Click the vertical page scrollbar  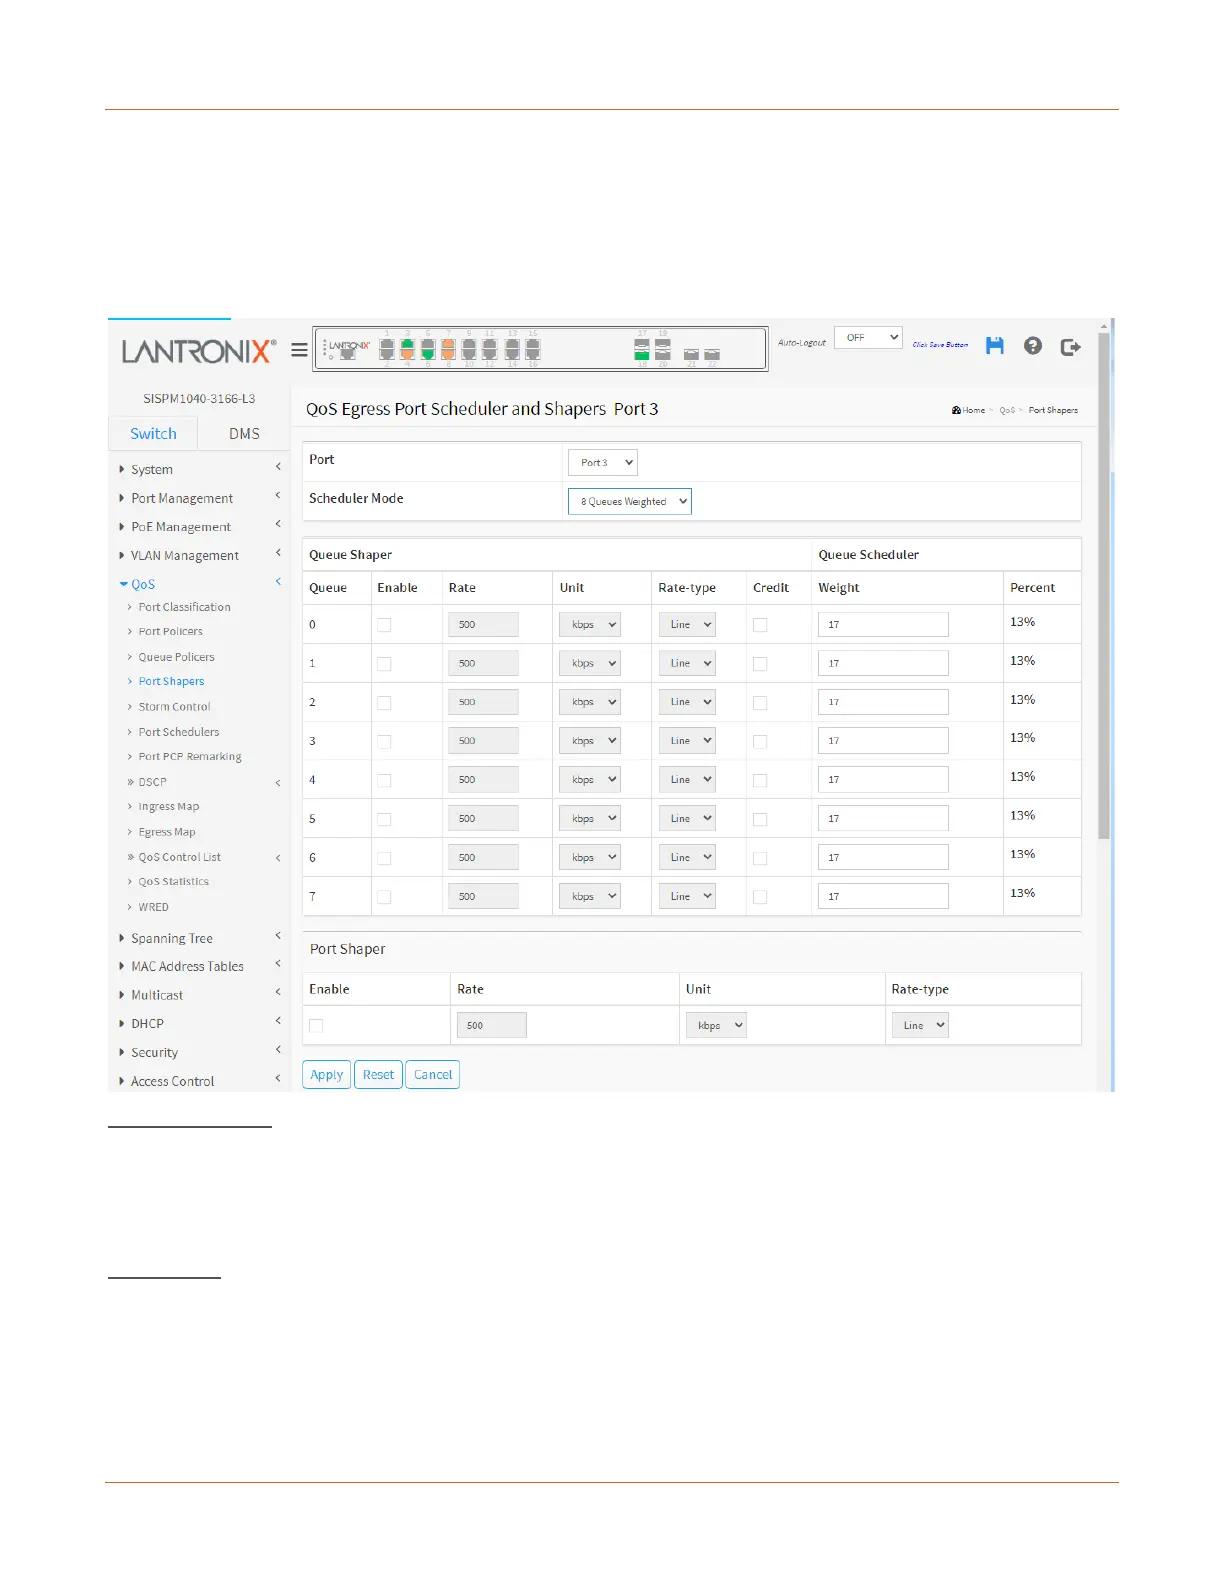tap(1104, 600)
